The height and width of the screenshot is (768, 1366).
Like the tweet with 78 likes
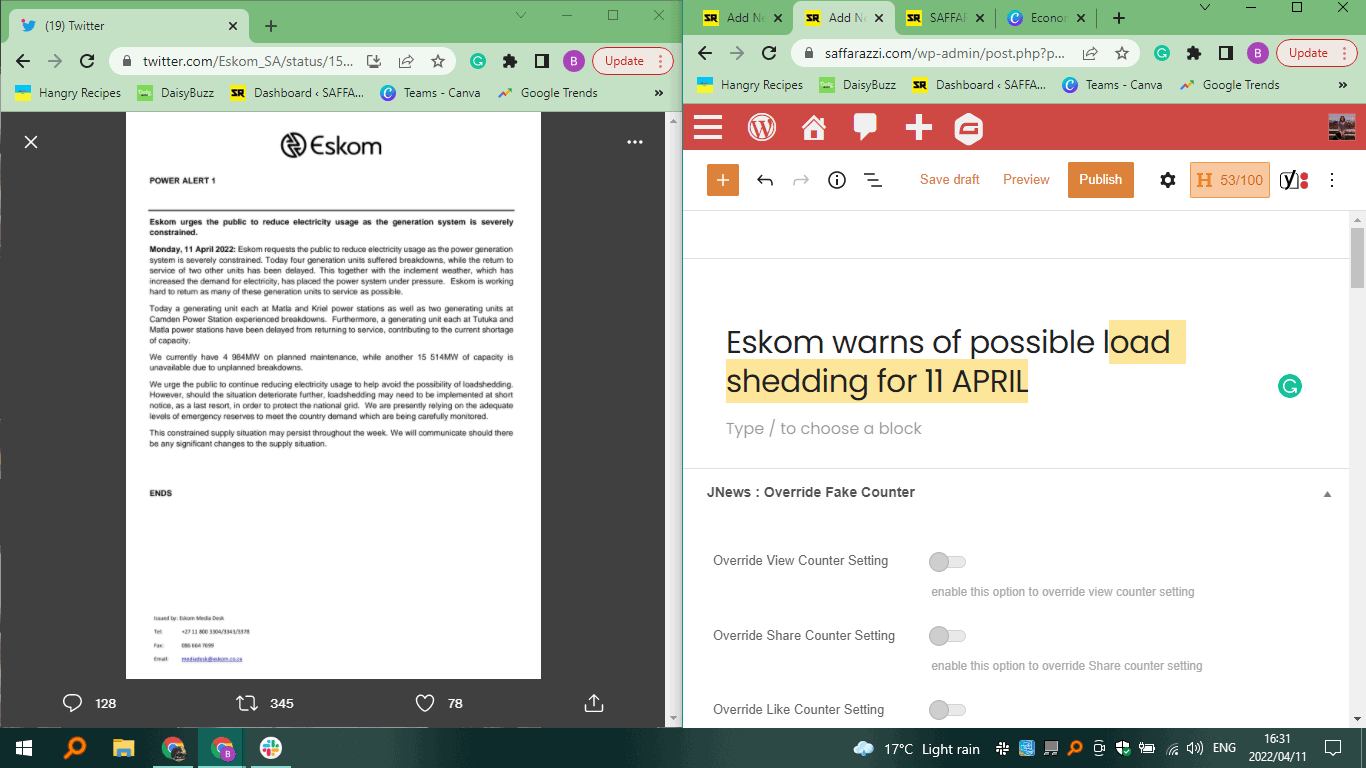click(425, 703)
